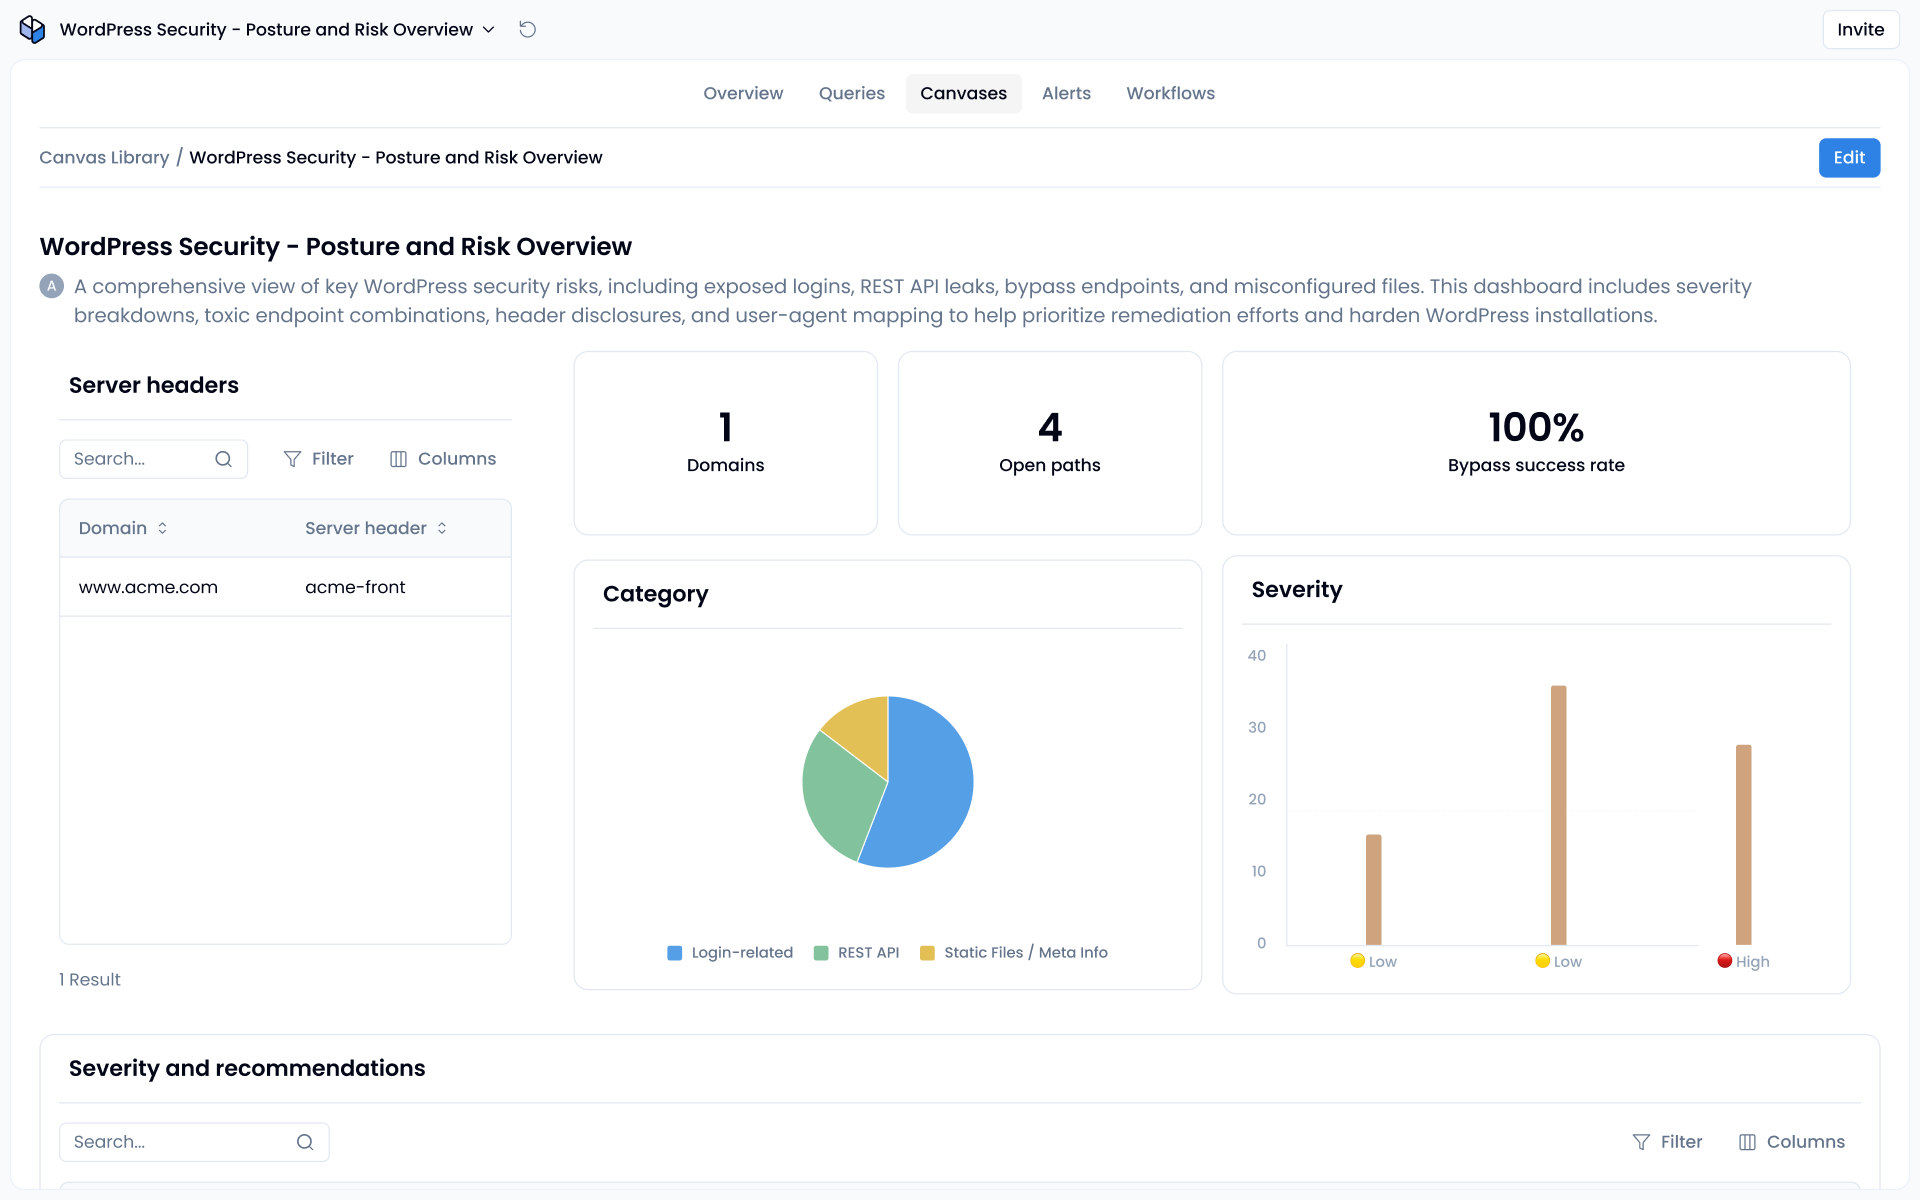Click the Edit button
This screenshot has height=1200, width=1920.
(1848, 157)
